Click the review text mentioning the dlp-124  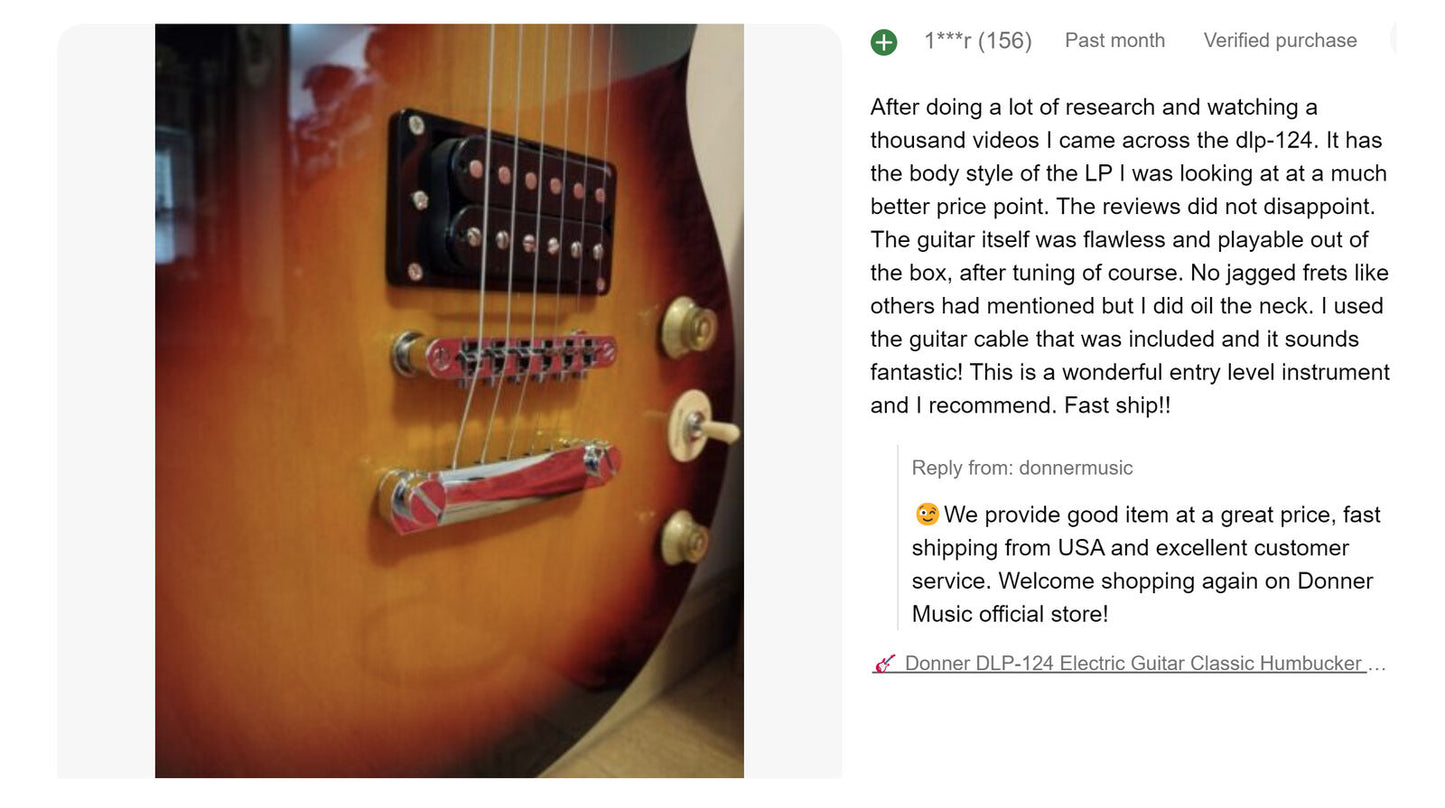coord(1126,140)
